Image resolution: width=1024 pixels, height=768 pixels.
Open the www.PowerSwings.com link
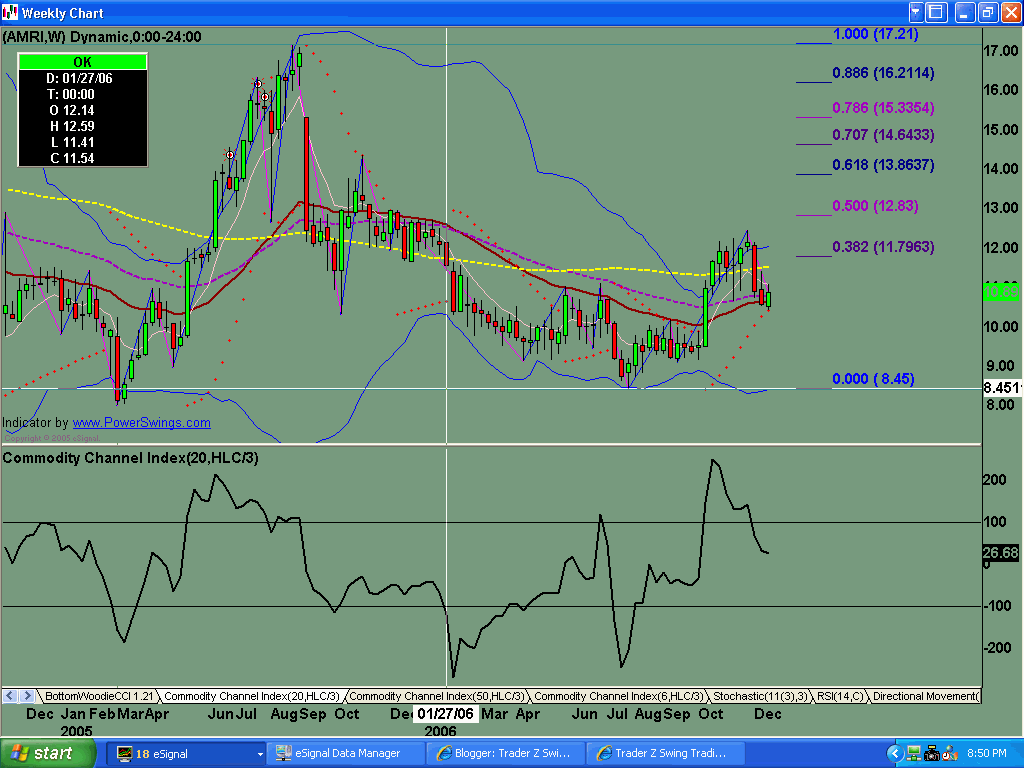point(141,423)
